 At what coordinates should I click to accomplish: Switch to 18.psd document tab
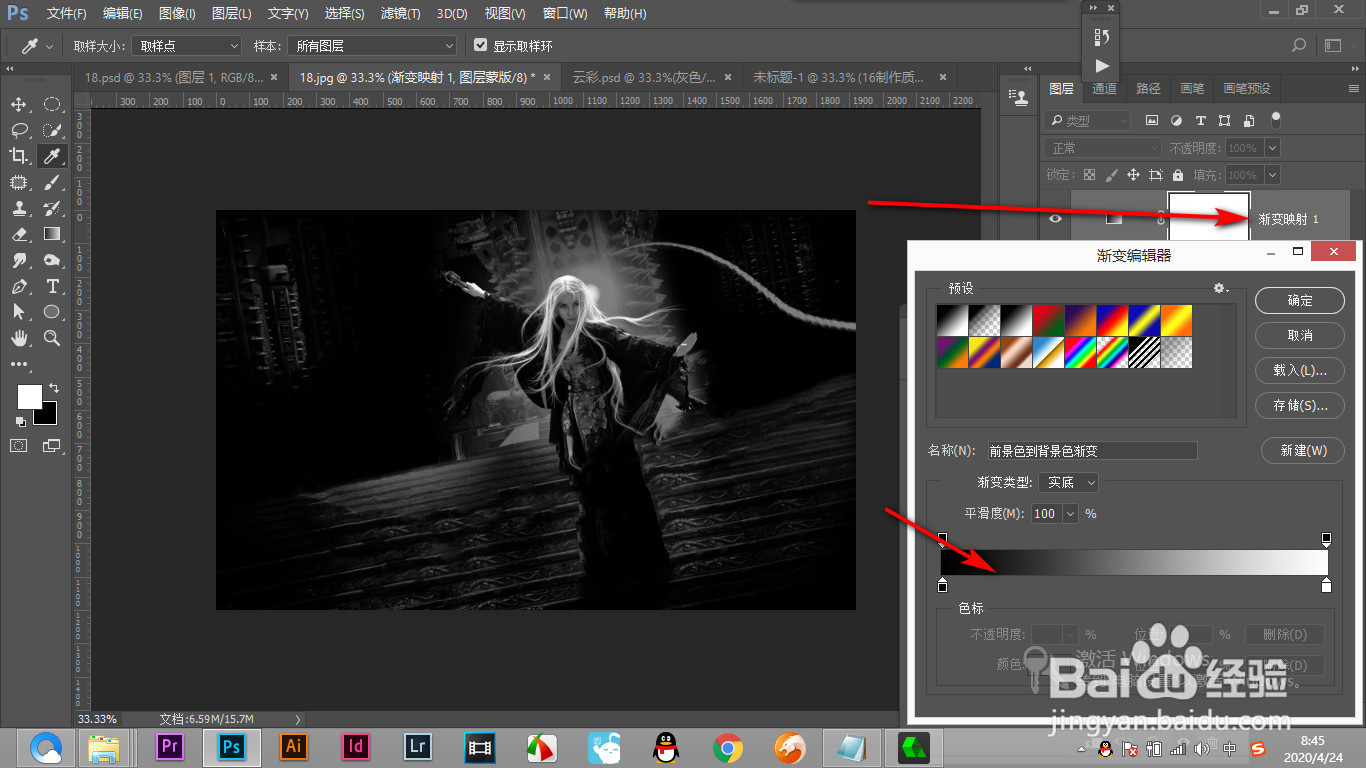tap(174, 77)
